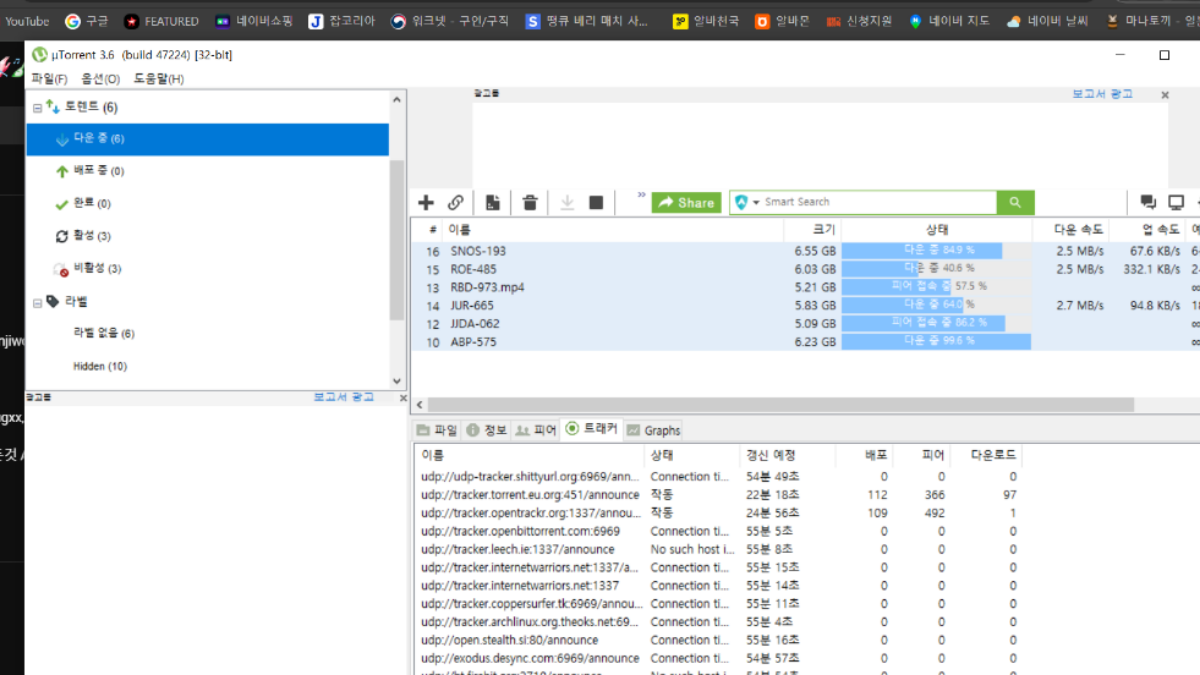Collapse the Torrents (토렌트) tree node
This screenshot has height=675, width=1200.
(38, 108)
